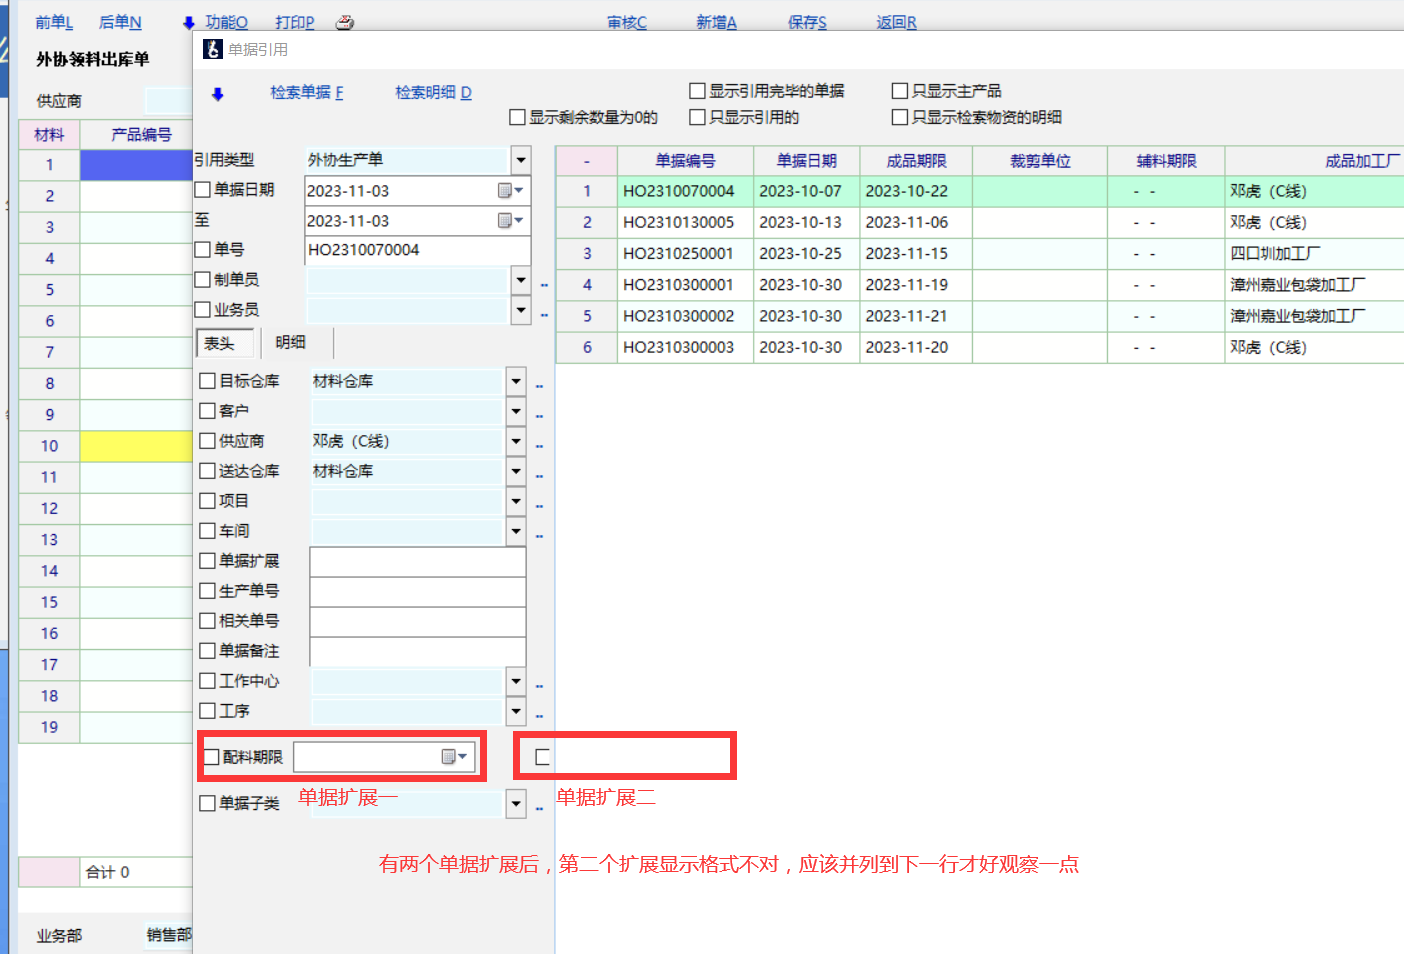The height and width of the screenshot is (954, 1404).
Task: Open calendar picker for 单据日期 start date
Action: [510, 190]
